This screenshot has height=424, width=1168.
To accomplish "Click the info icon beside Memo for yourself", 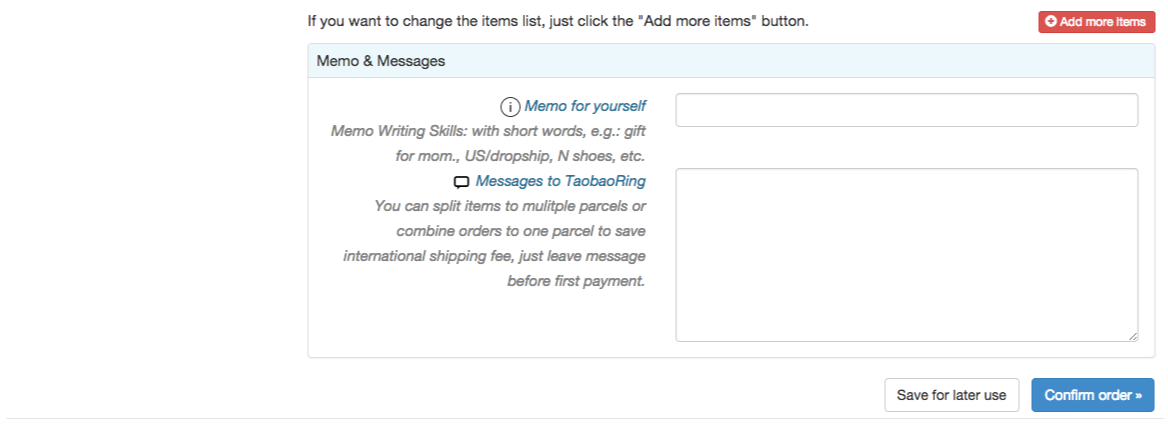I will (510, 107).
